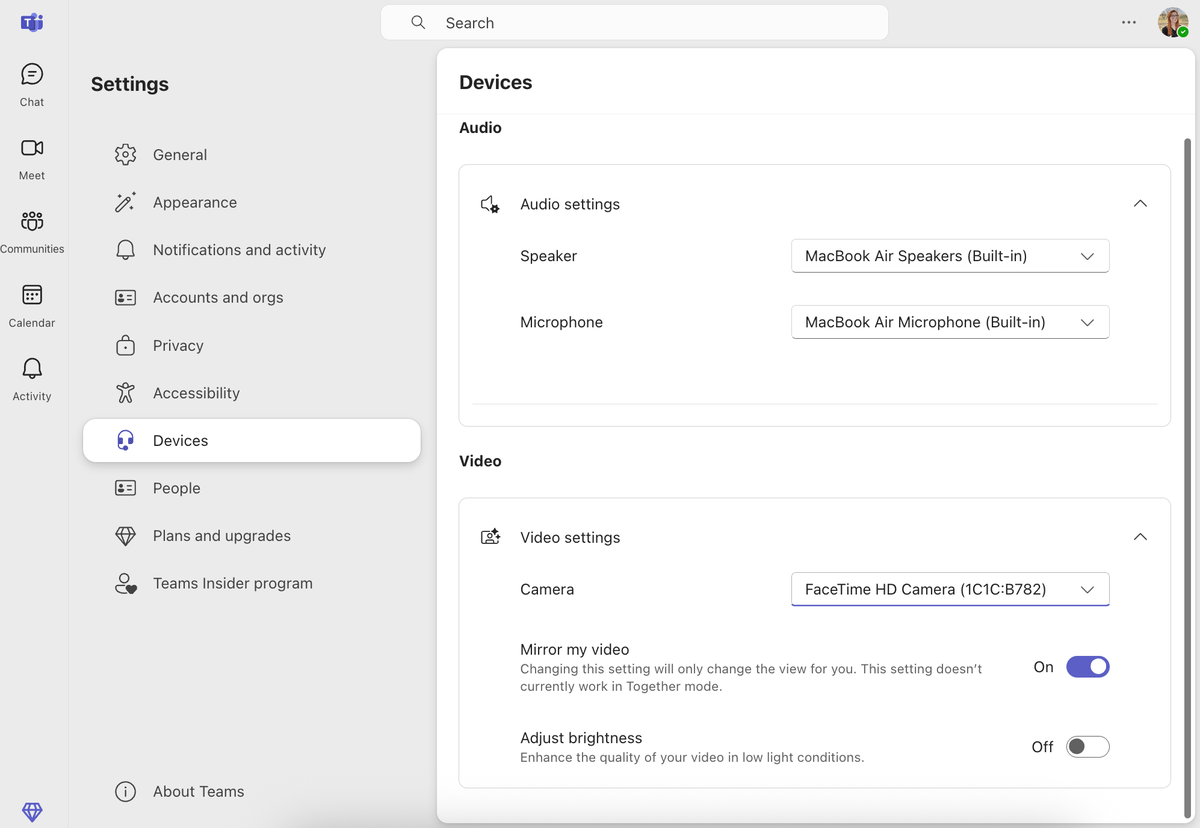
Task: Click About Teams
Action: click(x=198, y=791)
